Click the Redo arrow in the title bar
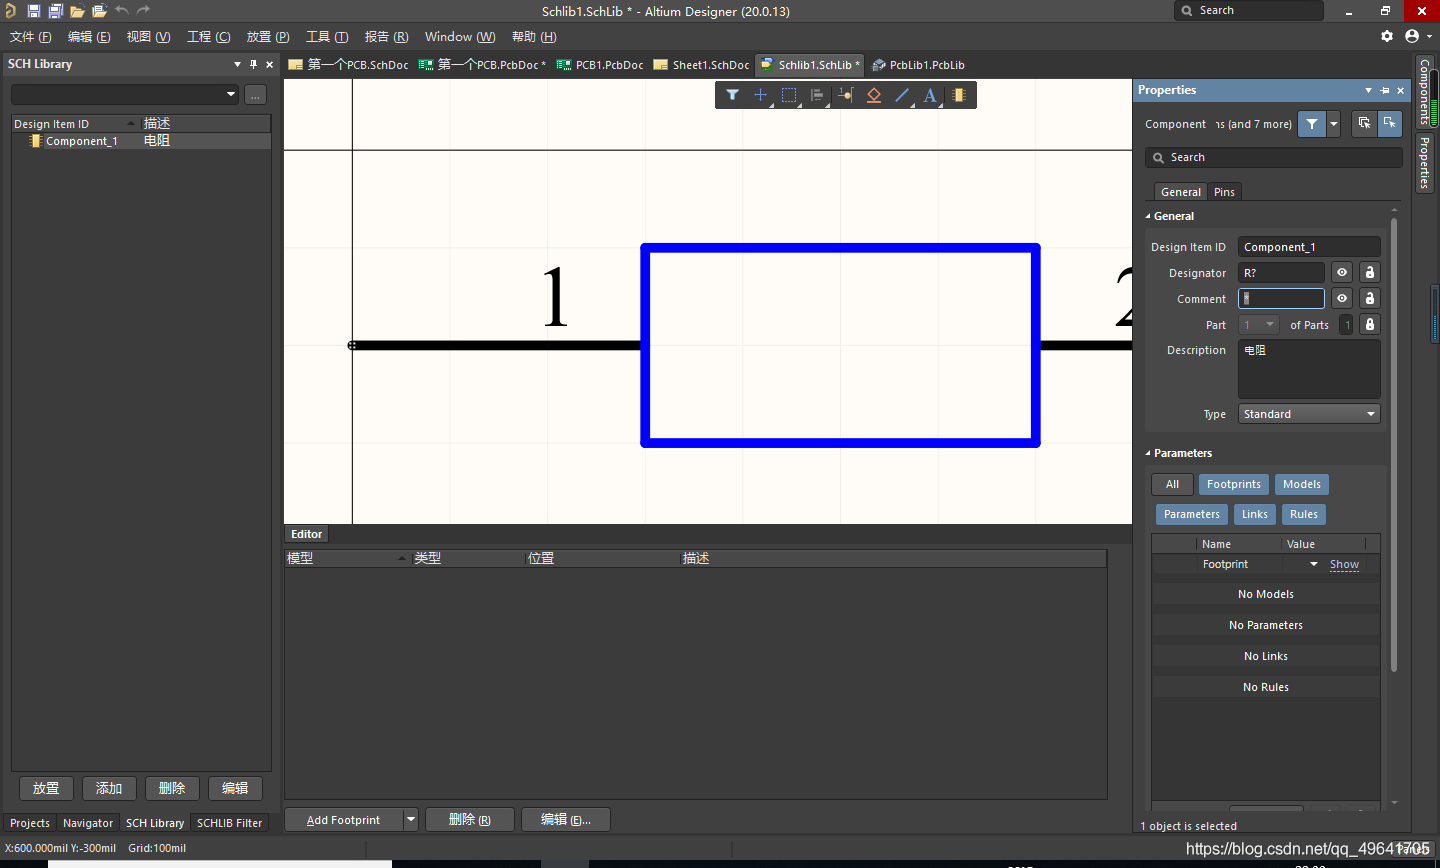 [x=143, y=10]
